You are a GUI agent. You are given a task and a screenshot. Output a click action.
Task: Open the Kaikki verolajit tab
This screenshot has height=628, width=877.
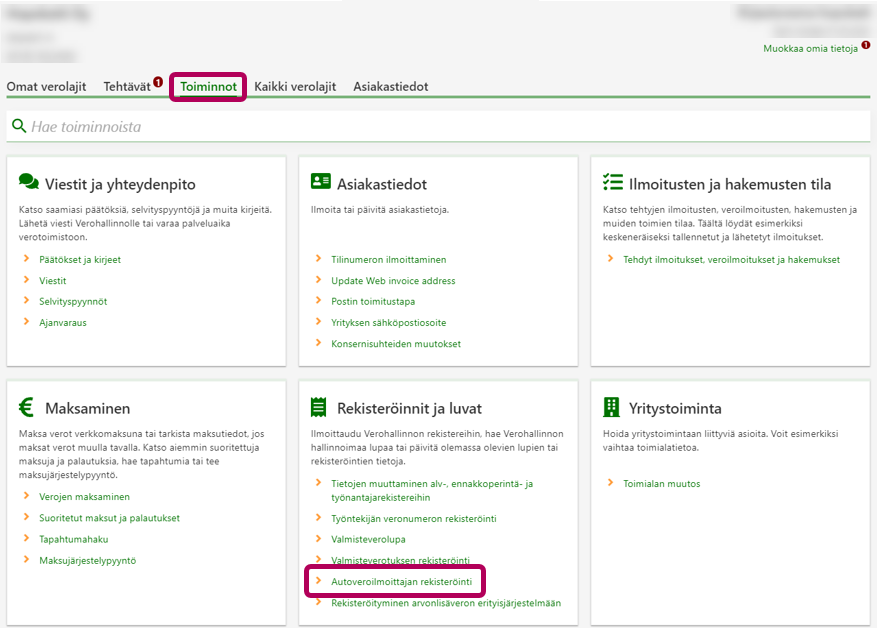point(295,87)
